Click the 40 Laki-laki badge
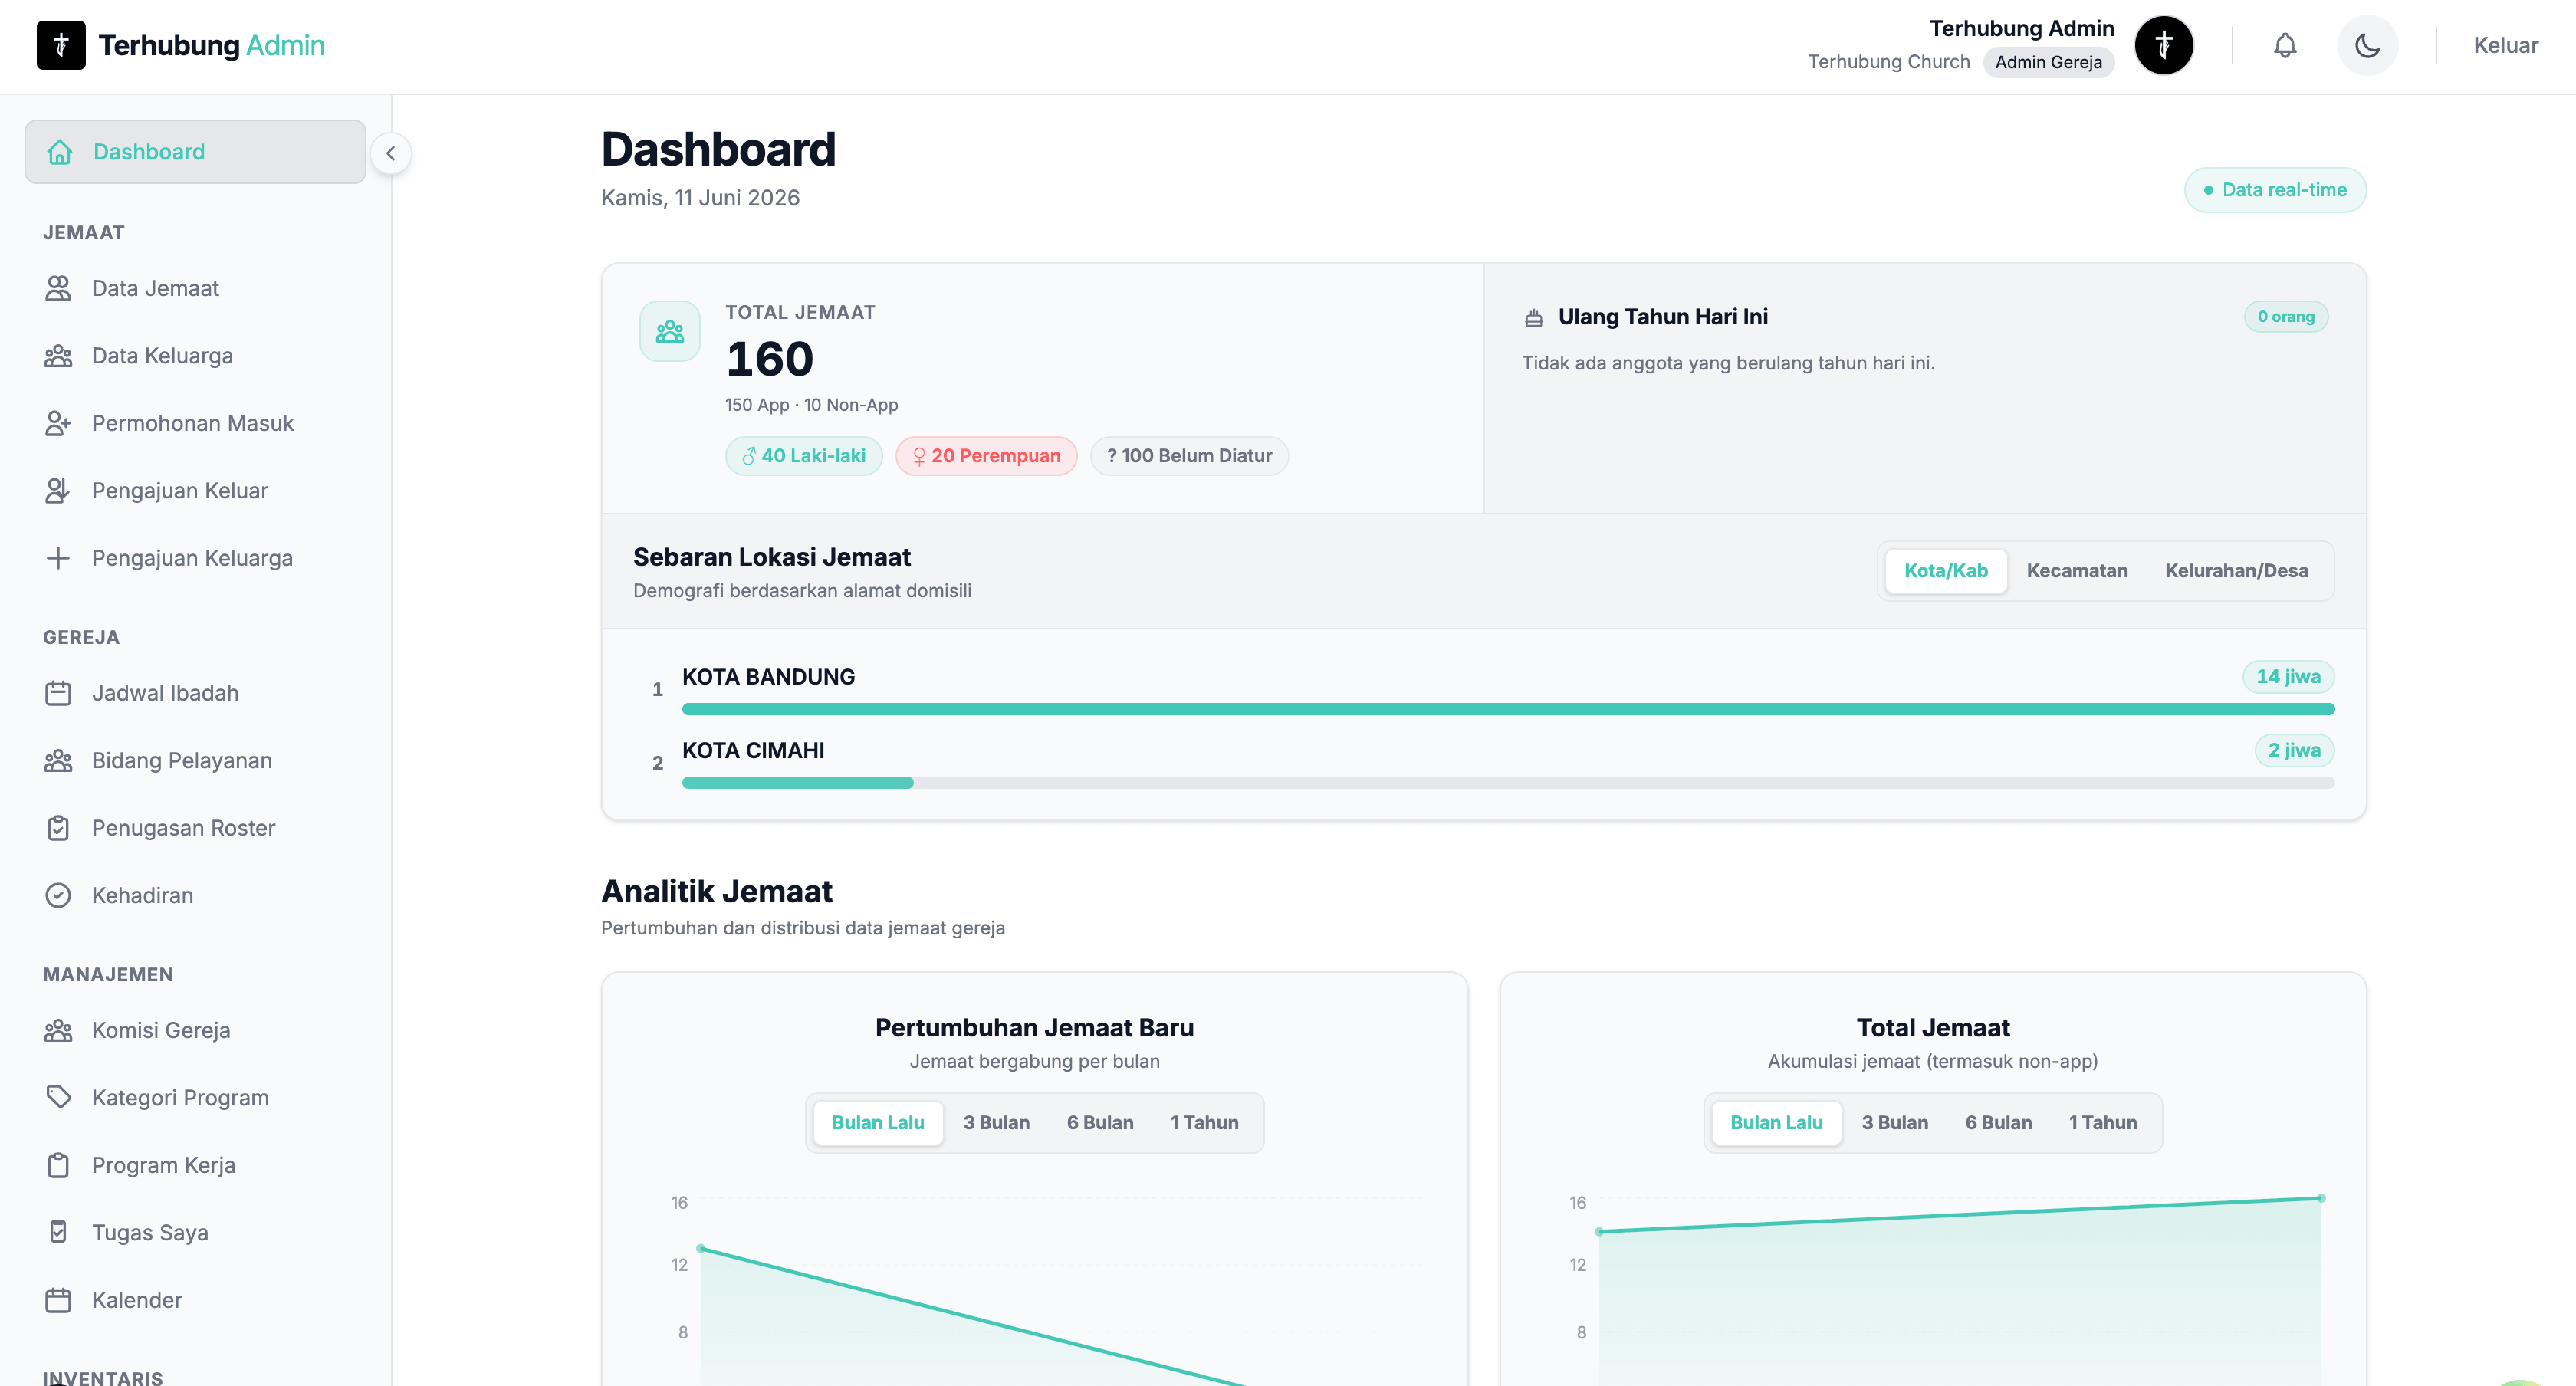Screen dimensions: 2576x1386 [x=804, y=456]
